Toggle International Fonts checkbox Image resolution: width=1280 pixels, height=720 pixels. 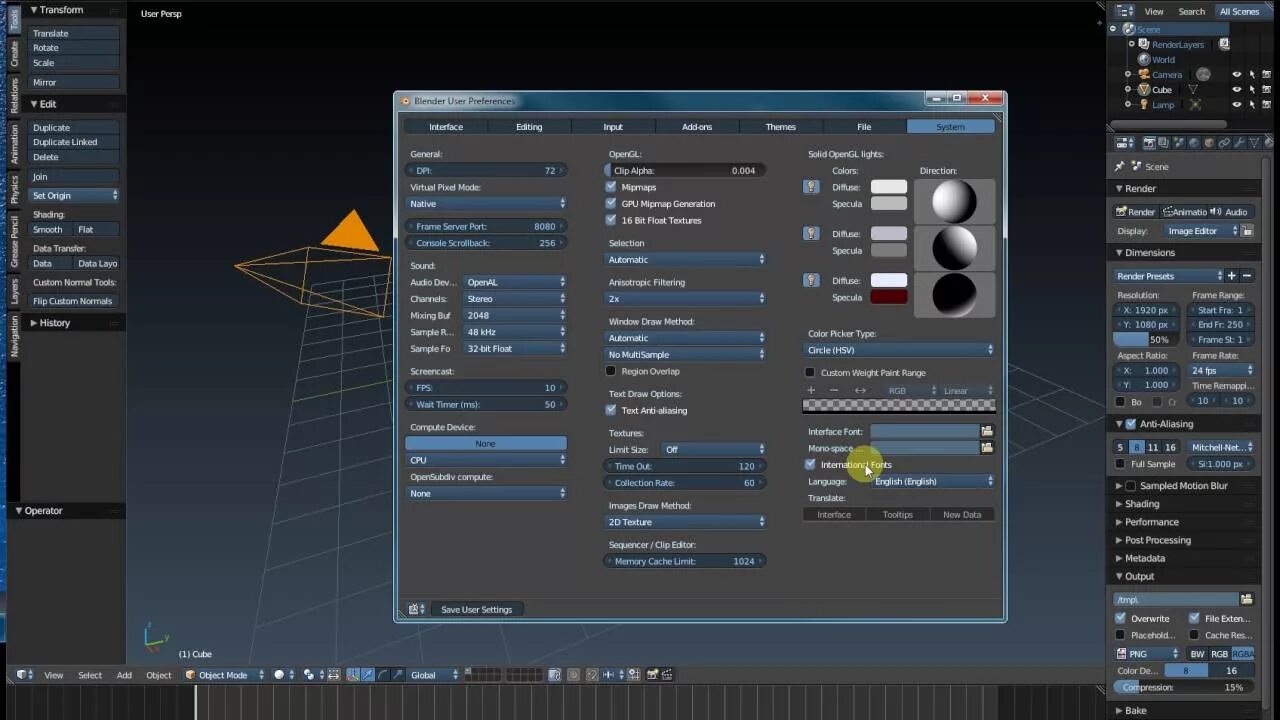click(810, 464)
